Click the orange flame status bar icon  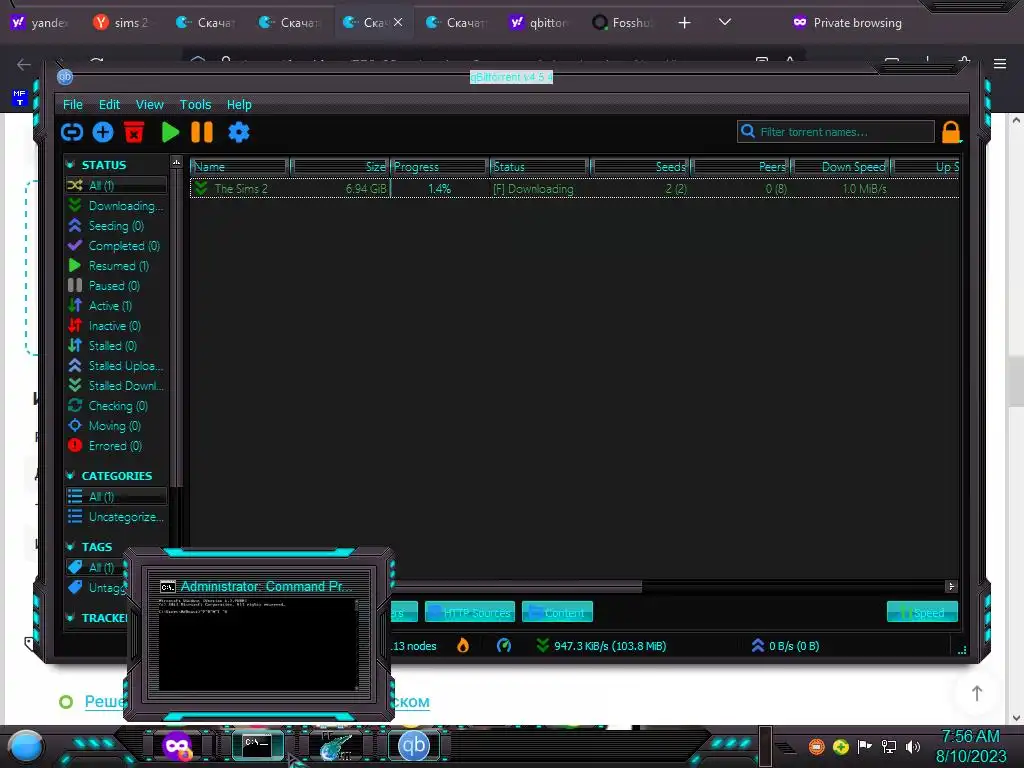click(x=463, y=646)
